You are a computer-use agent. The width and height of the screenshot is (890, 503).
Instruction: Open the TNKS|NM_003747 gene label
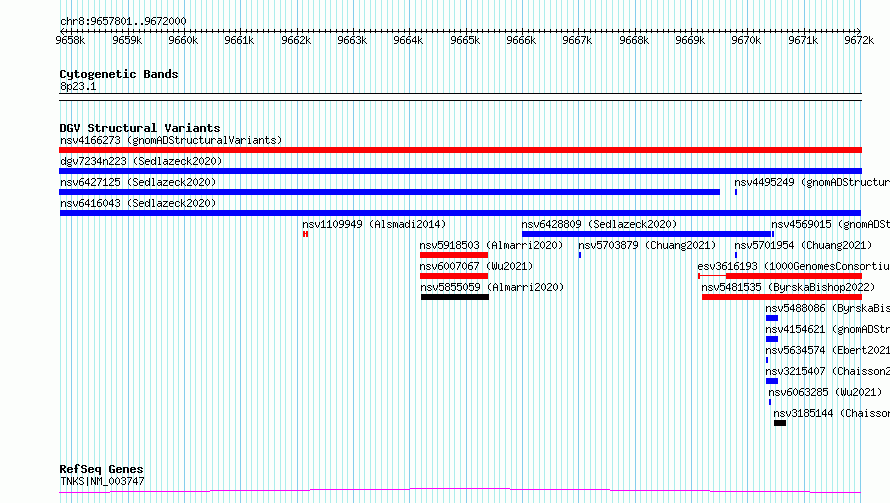[102, 481]
